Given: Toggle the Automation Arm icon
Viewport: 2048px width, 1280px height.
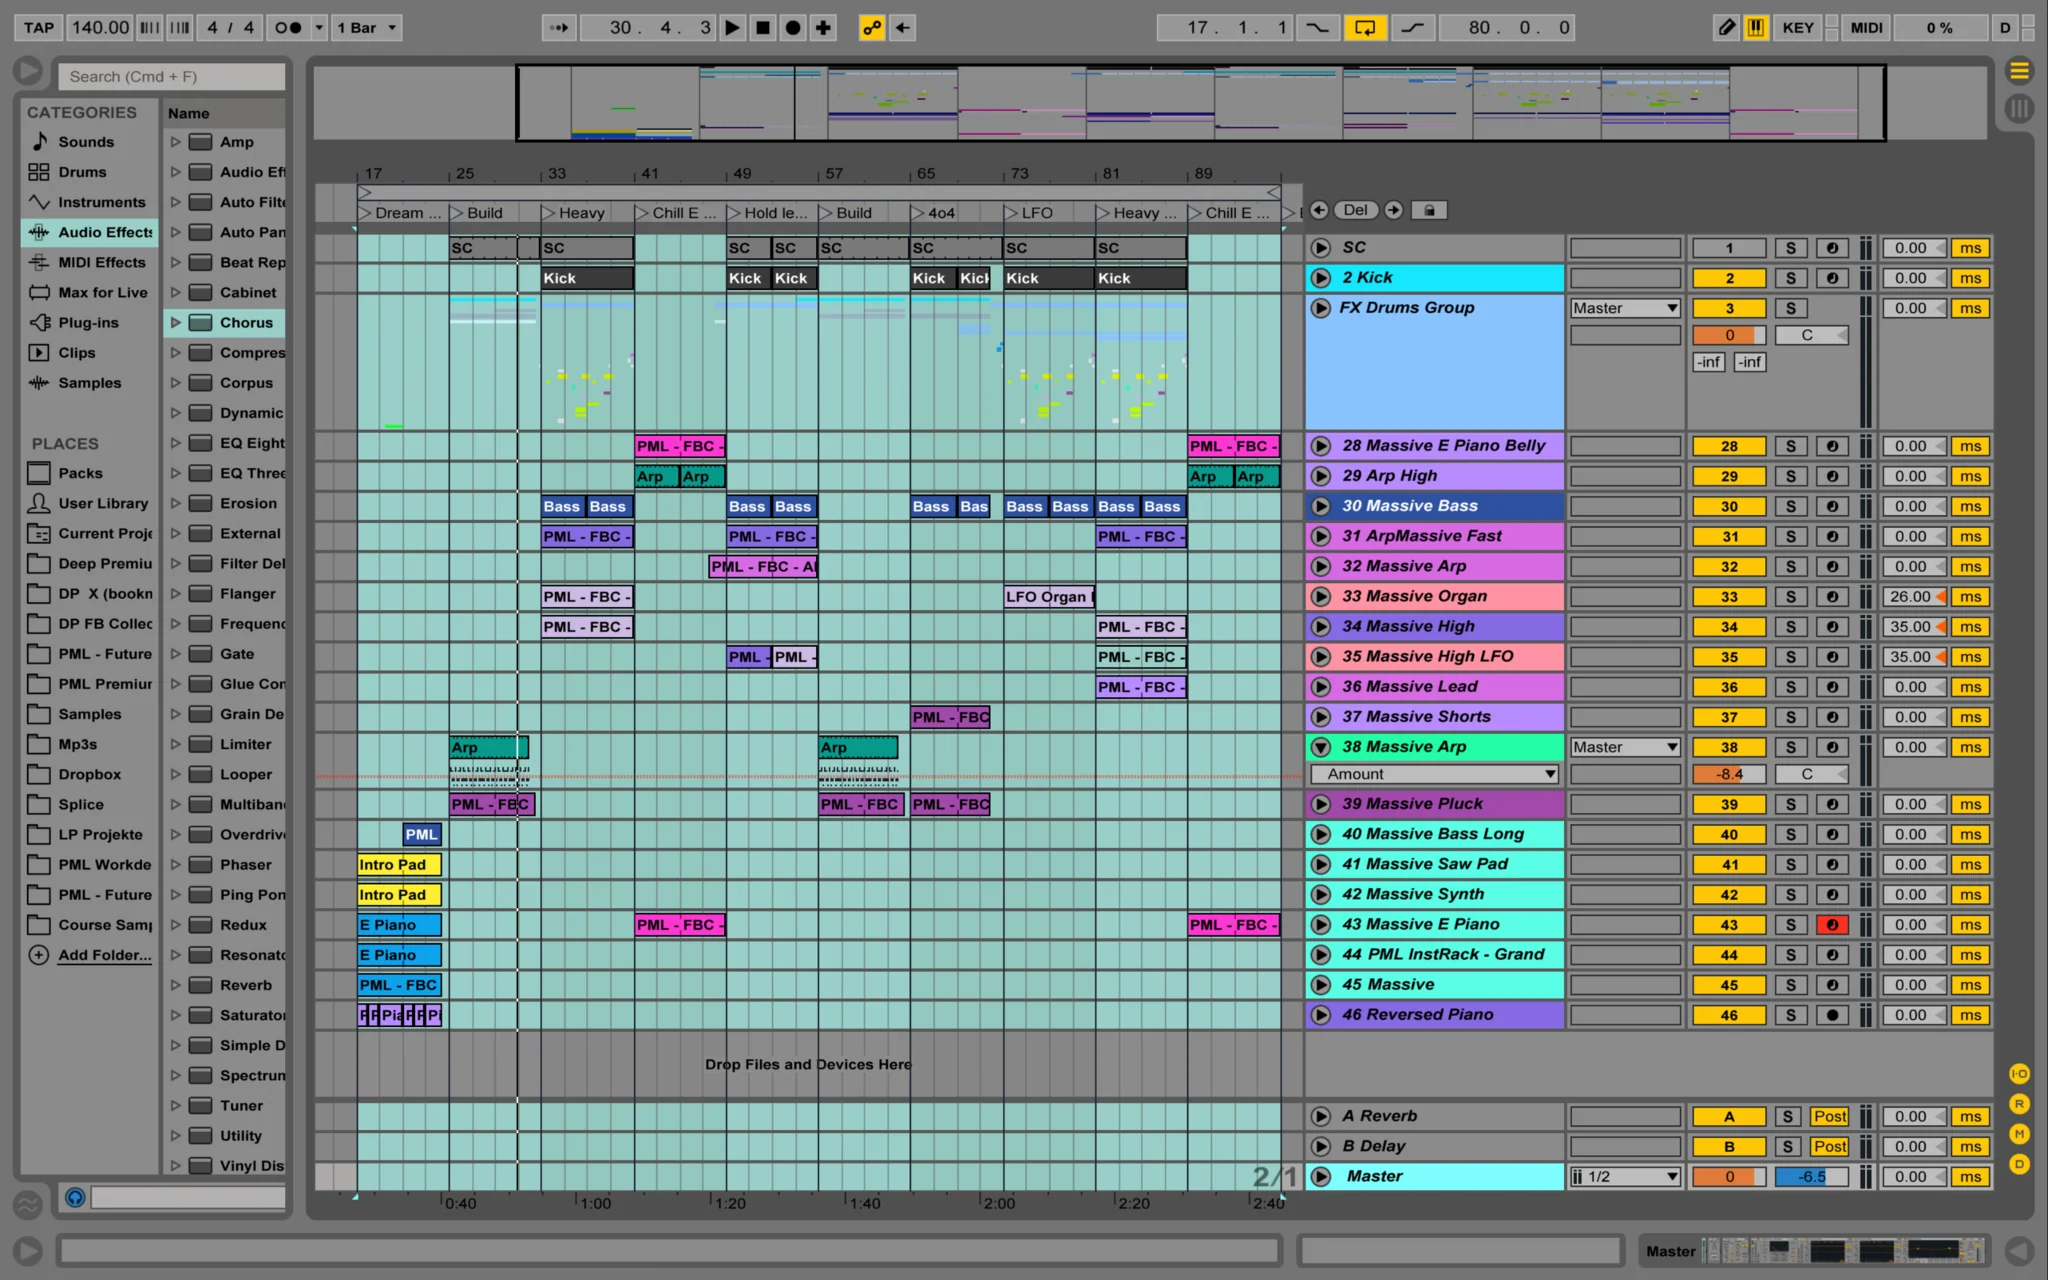Looking at the screenshot, I should [x=872, y=28].
